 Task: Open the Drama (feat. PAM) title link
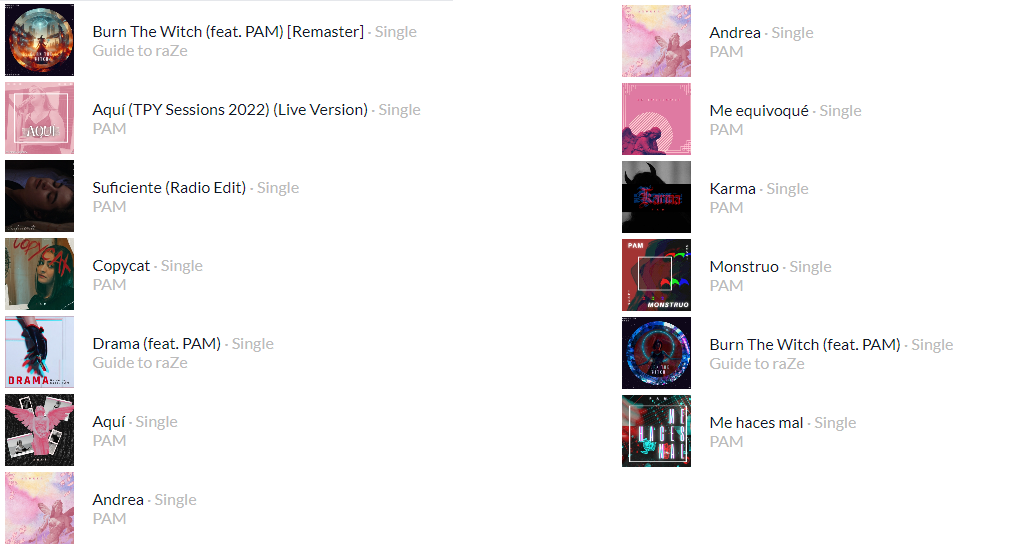(157, 344)
